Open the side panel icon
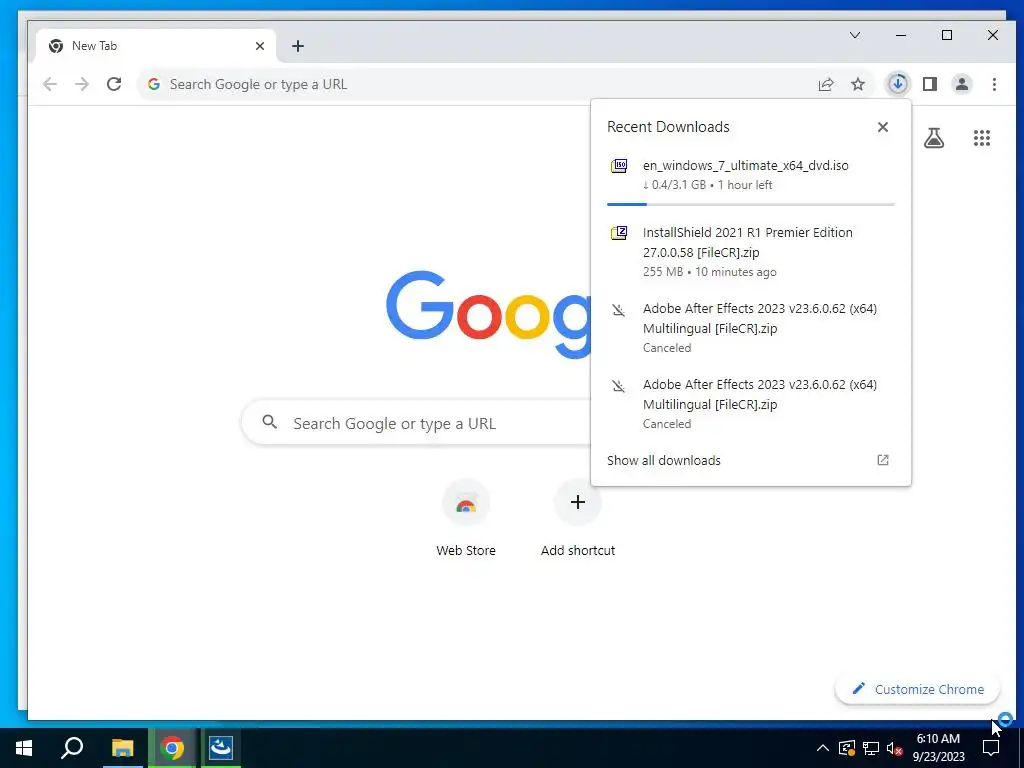The image size is (1024, 768). click(x=930, y=84)
